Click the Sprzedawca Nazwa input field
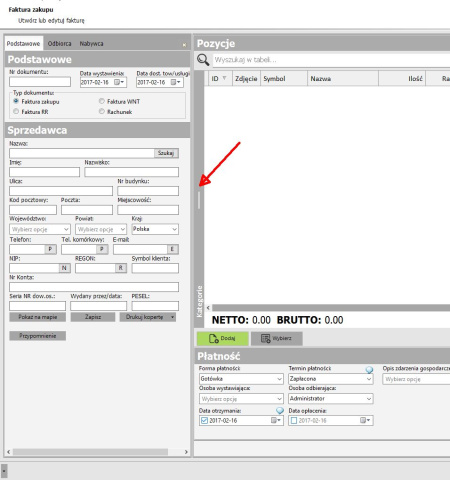The width and height of the screenshot is (450, 480). 82,153
